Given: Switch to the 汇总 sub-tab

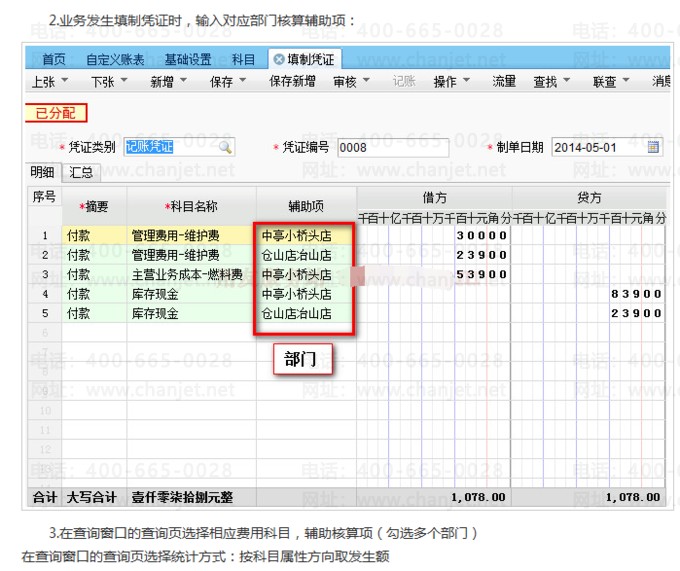Looking at the screenshot, I should [81, 172].
